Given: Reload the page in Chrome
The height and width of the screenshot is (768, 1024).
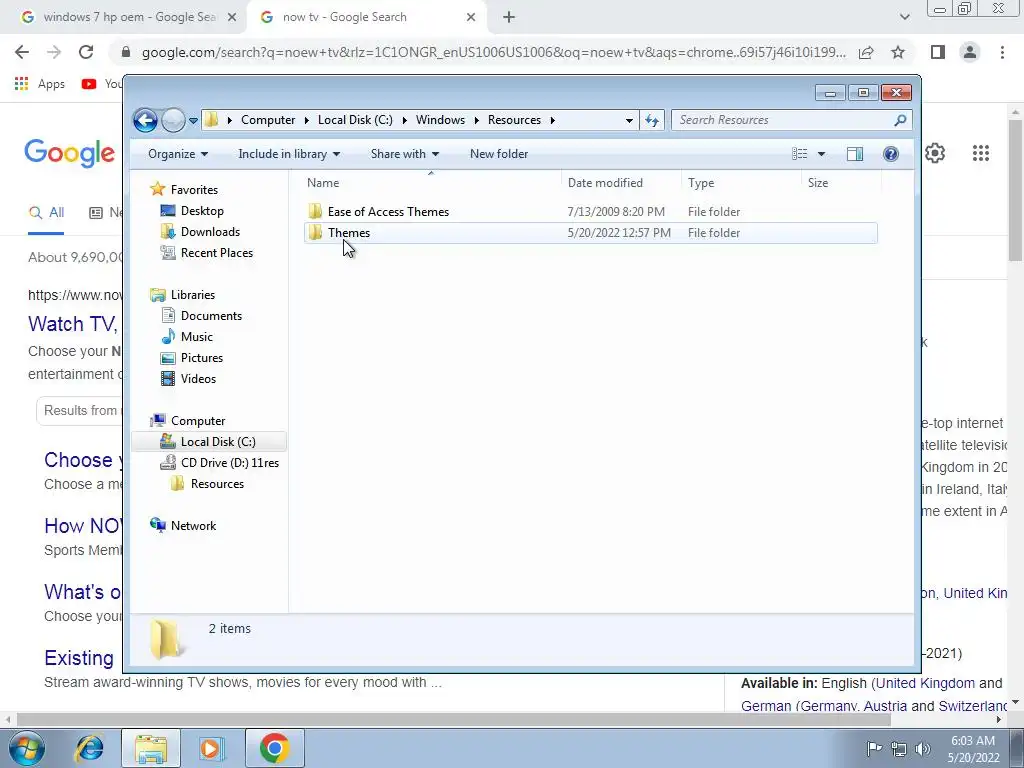Looking at the screenshot, I should pyautogui.click(x=86, y=52).
